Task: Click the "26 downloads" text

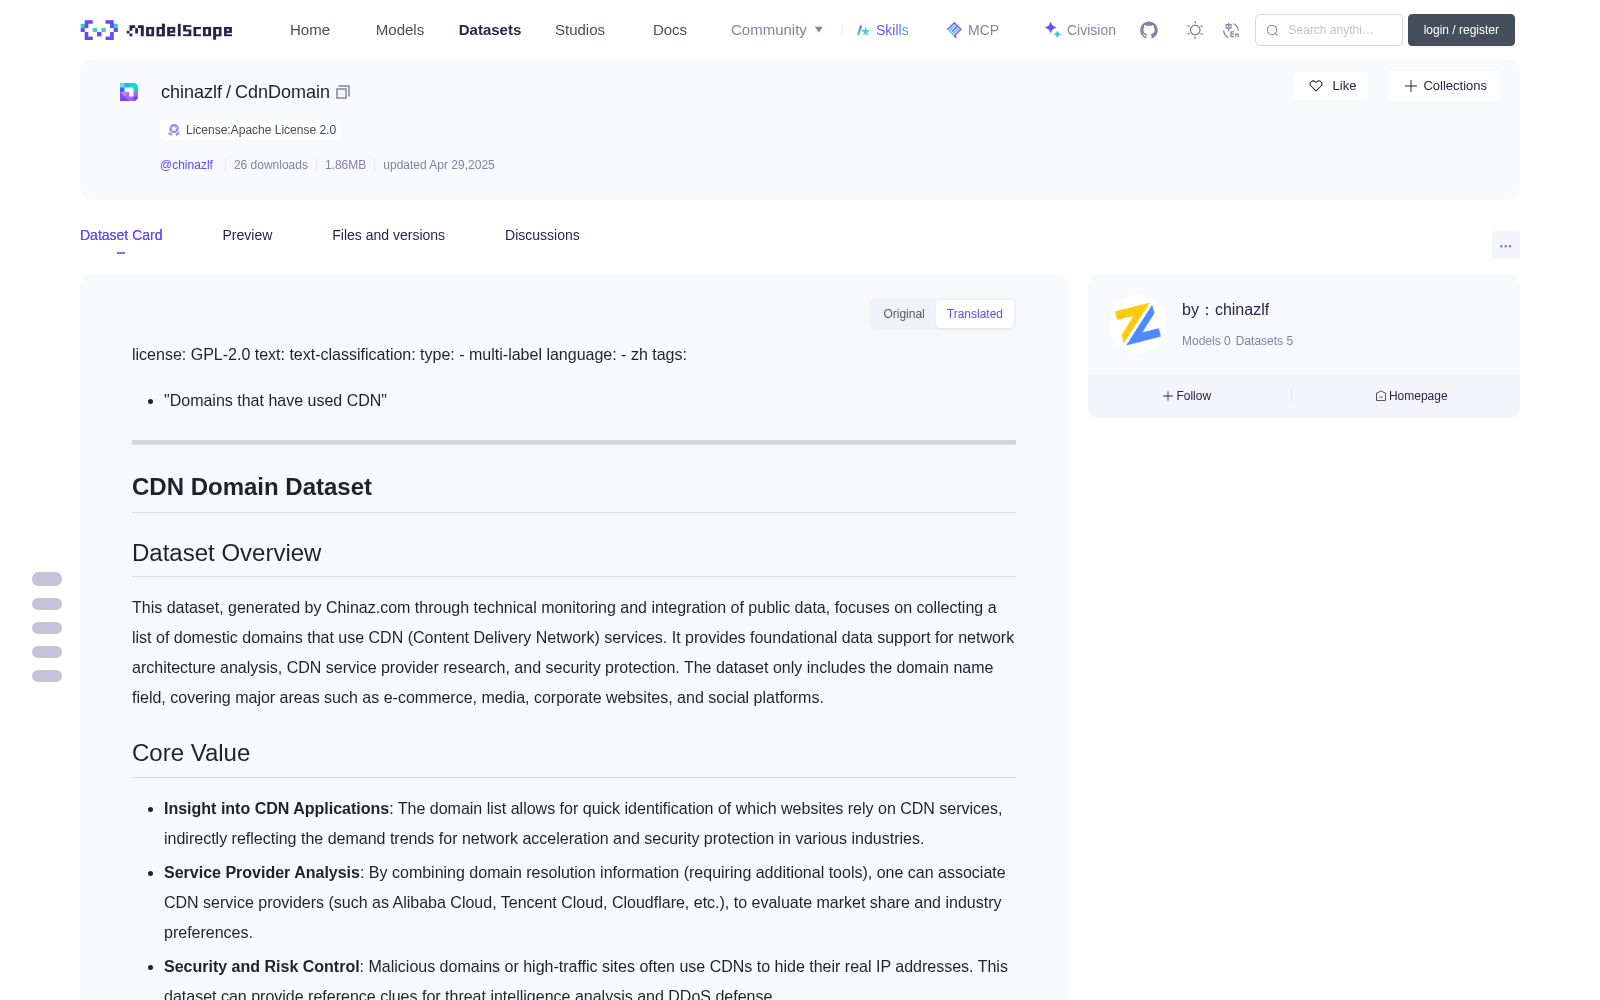Action: click(x=271, y=165)
